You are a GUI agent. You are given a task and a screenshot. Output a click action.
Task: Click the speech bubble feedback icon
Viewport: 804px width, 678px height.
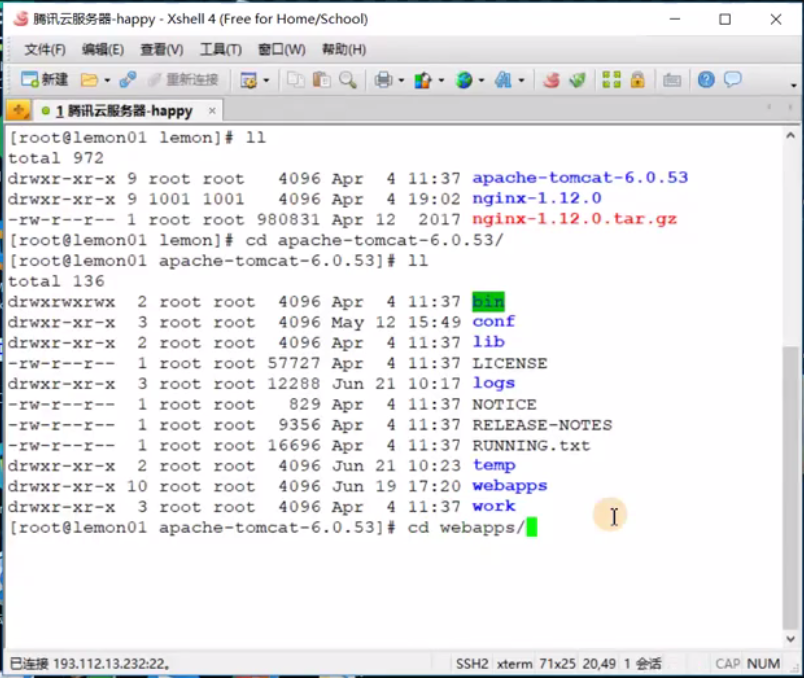pos(732,79)
